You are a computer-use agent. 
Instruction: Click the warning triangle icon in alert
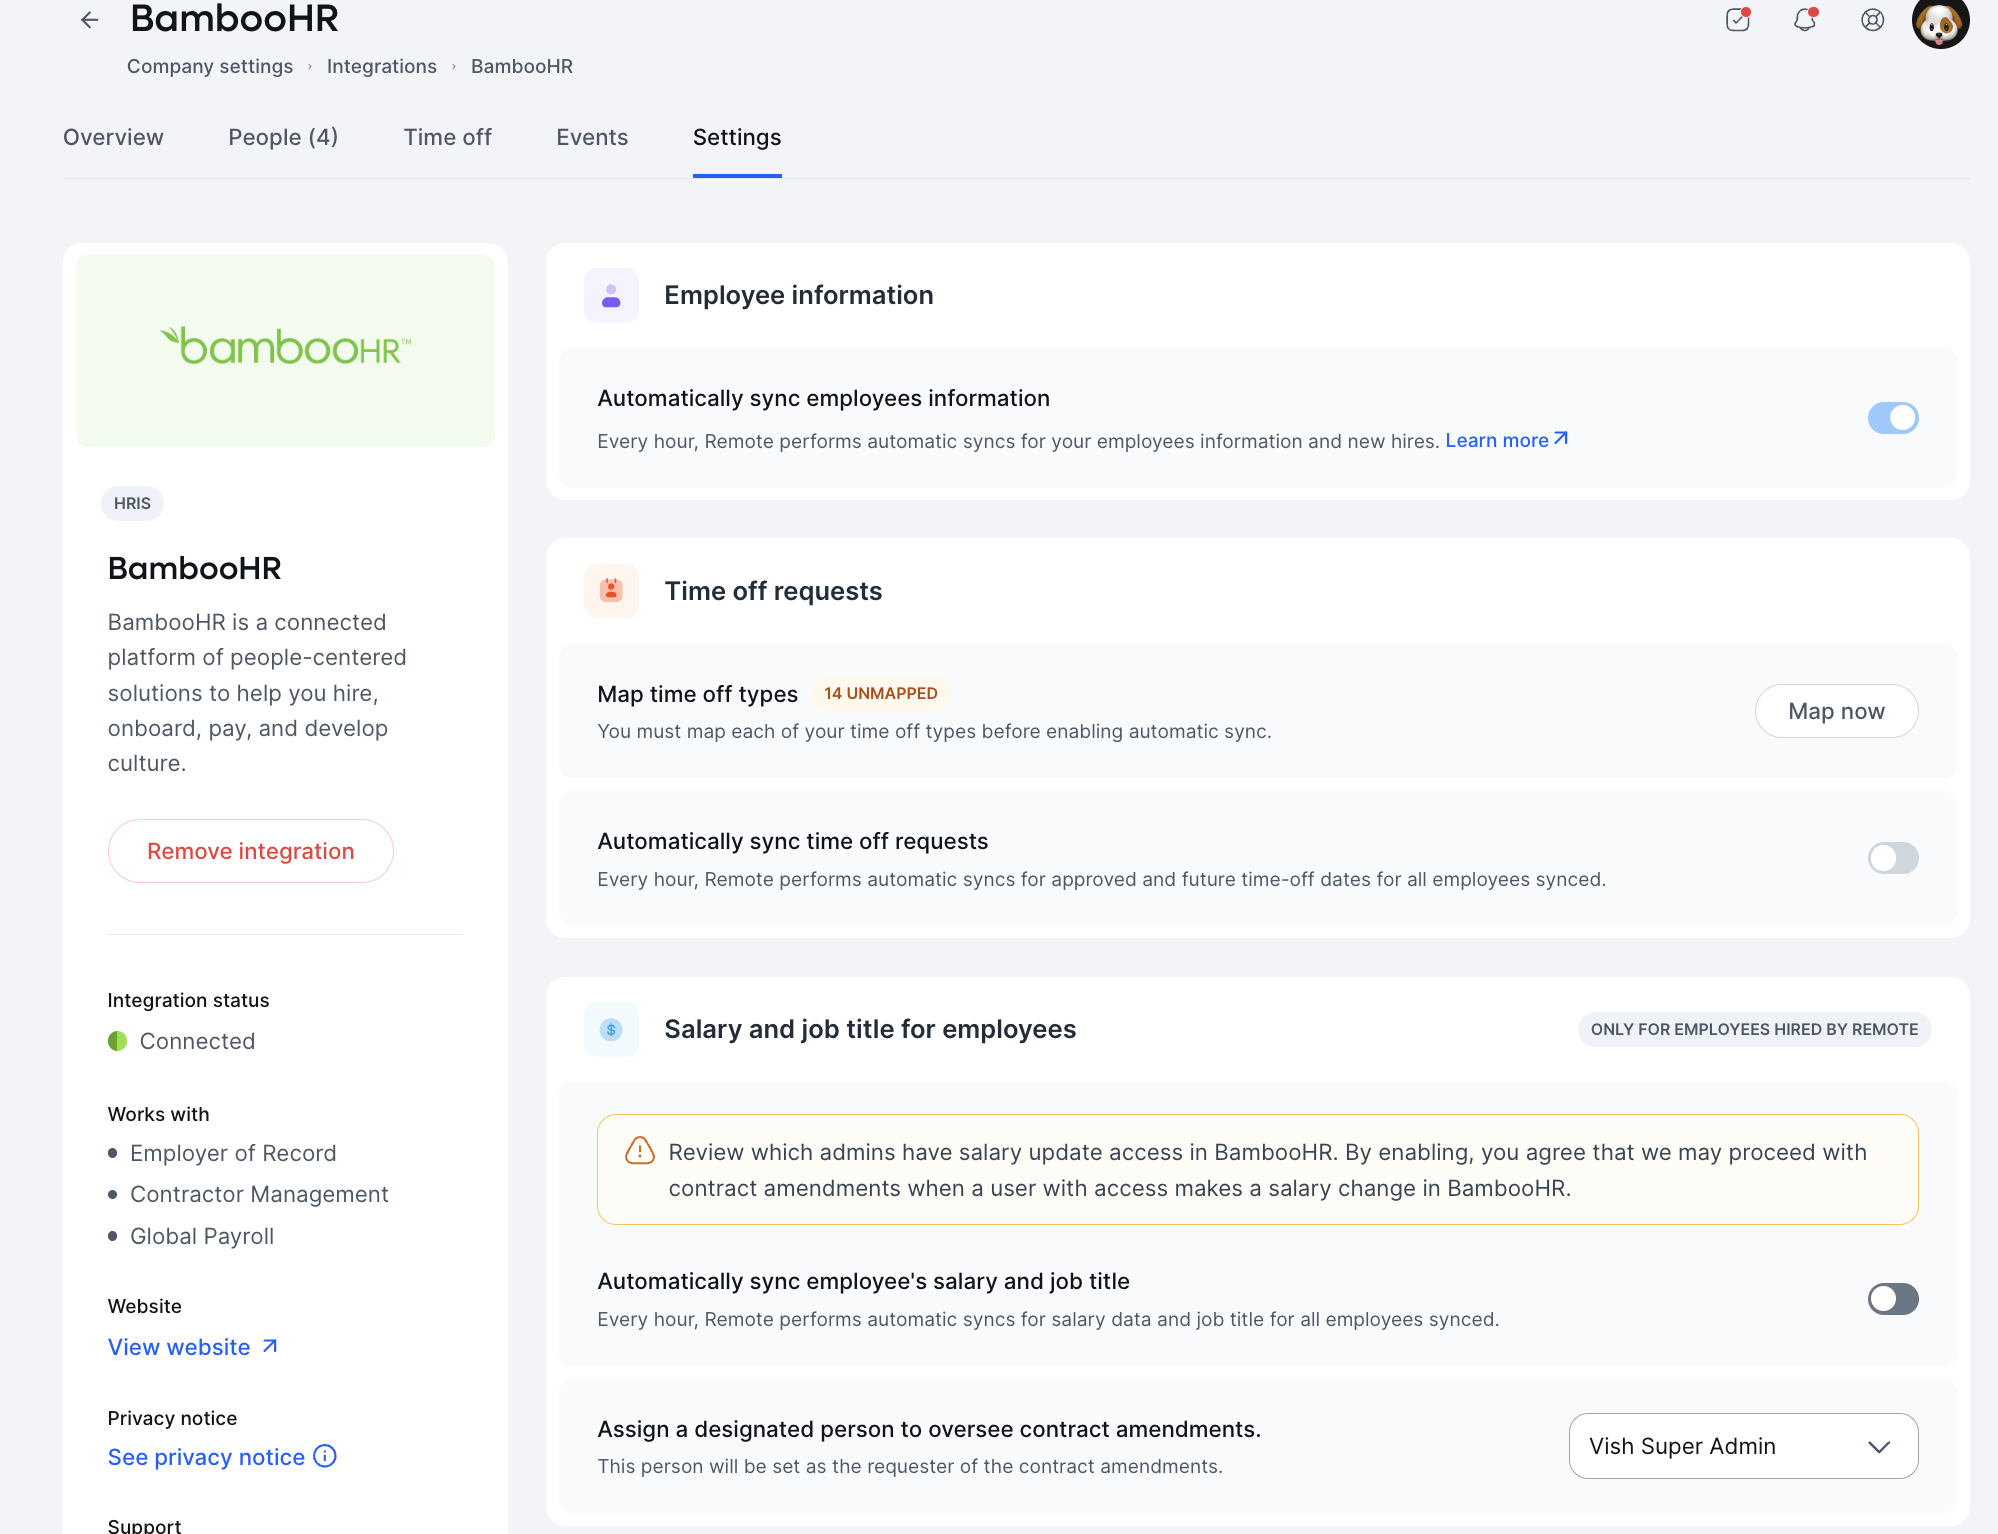(x=640, y=1151)
